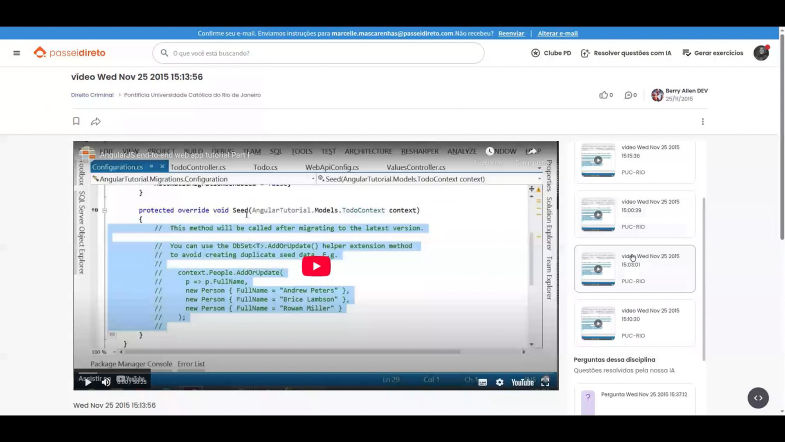Click the Reenviar email link
The image size is (785, 442).
pyautogui.click(x=511, y=33)
